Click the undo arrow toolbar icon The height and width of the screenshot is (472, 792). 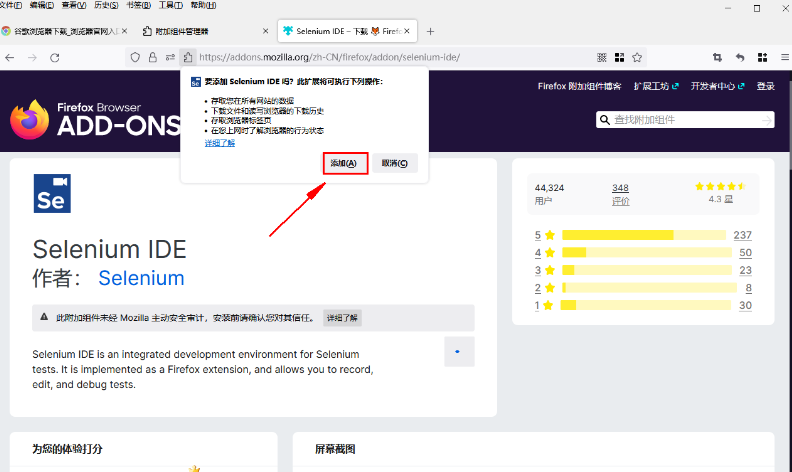point(740,58)
